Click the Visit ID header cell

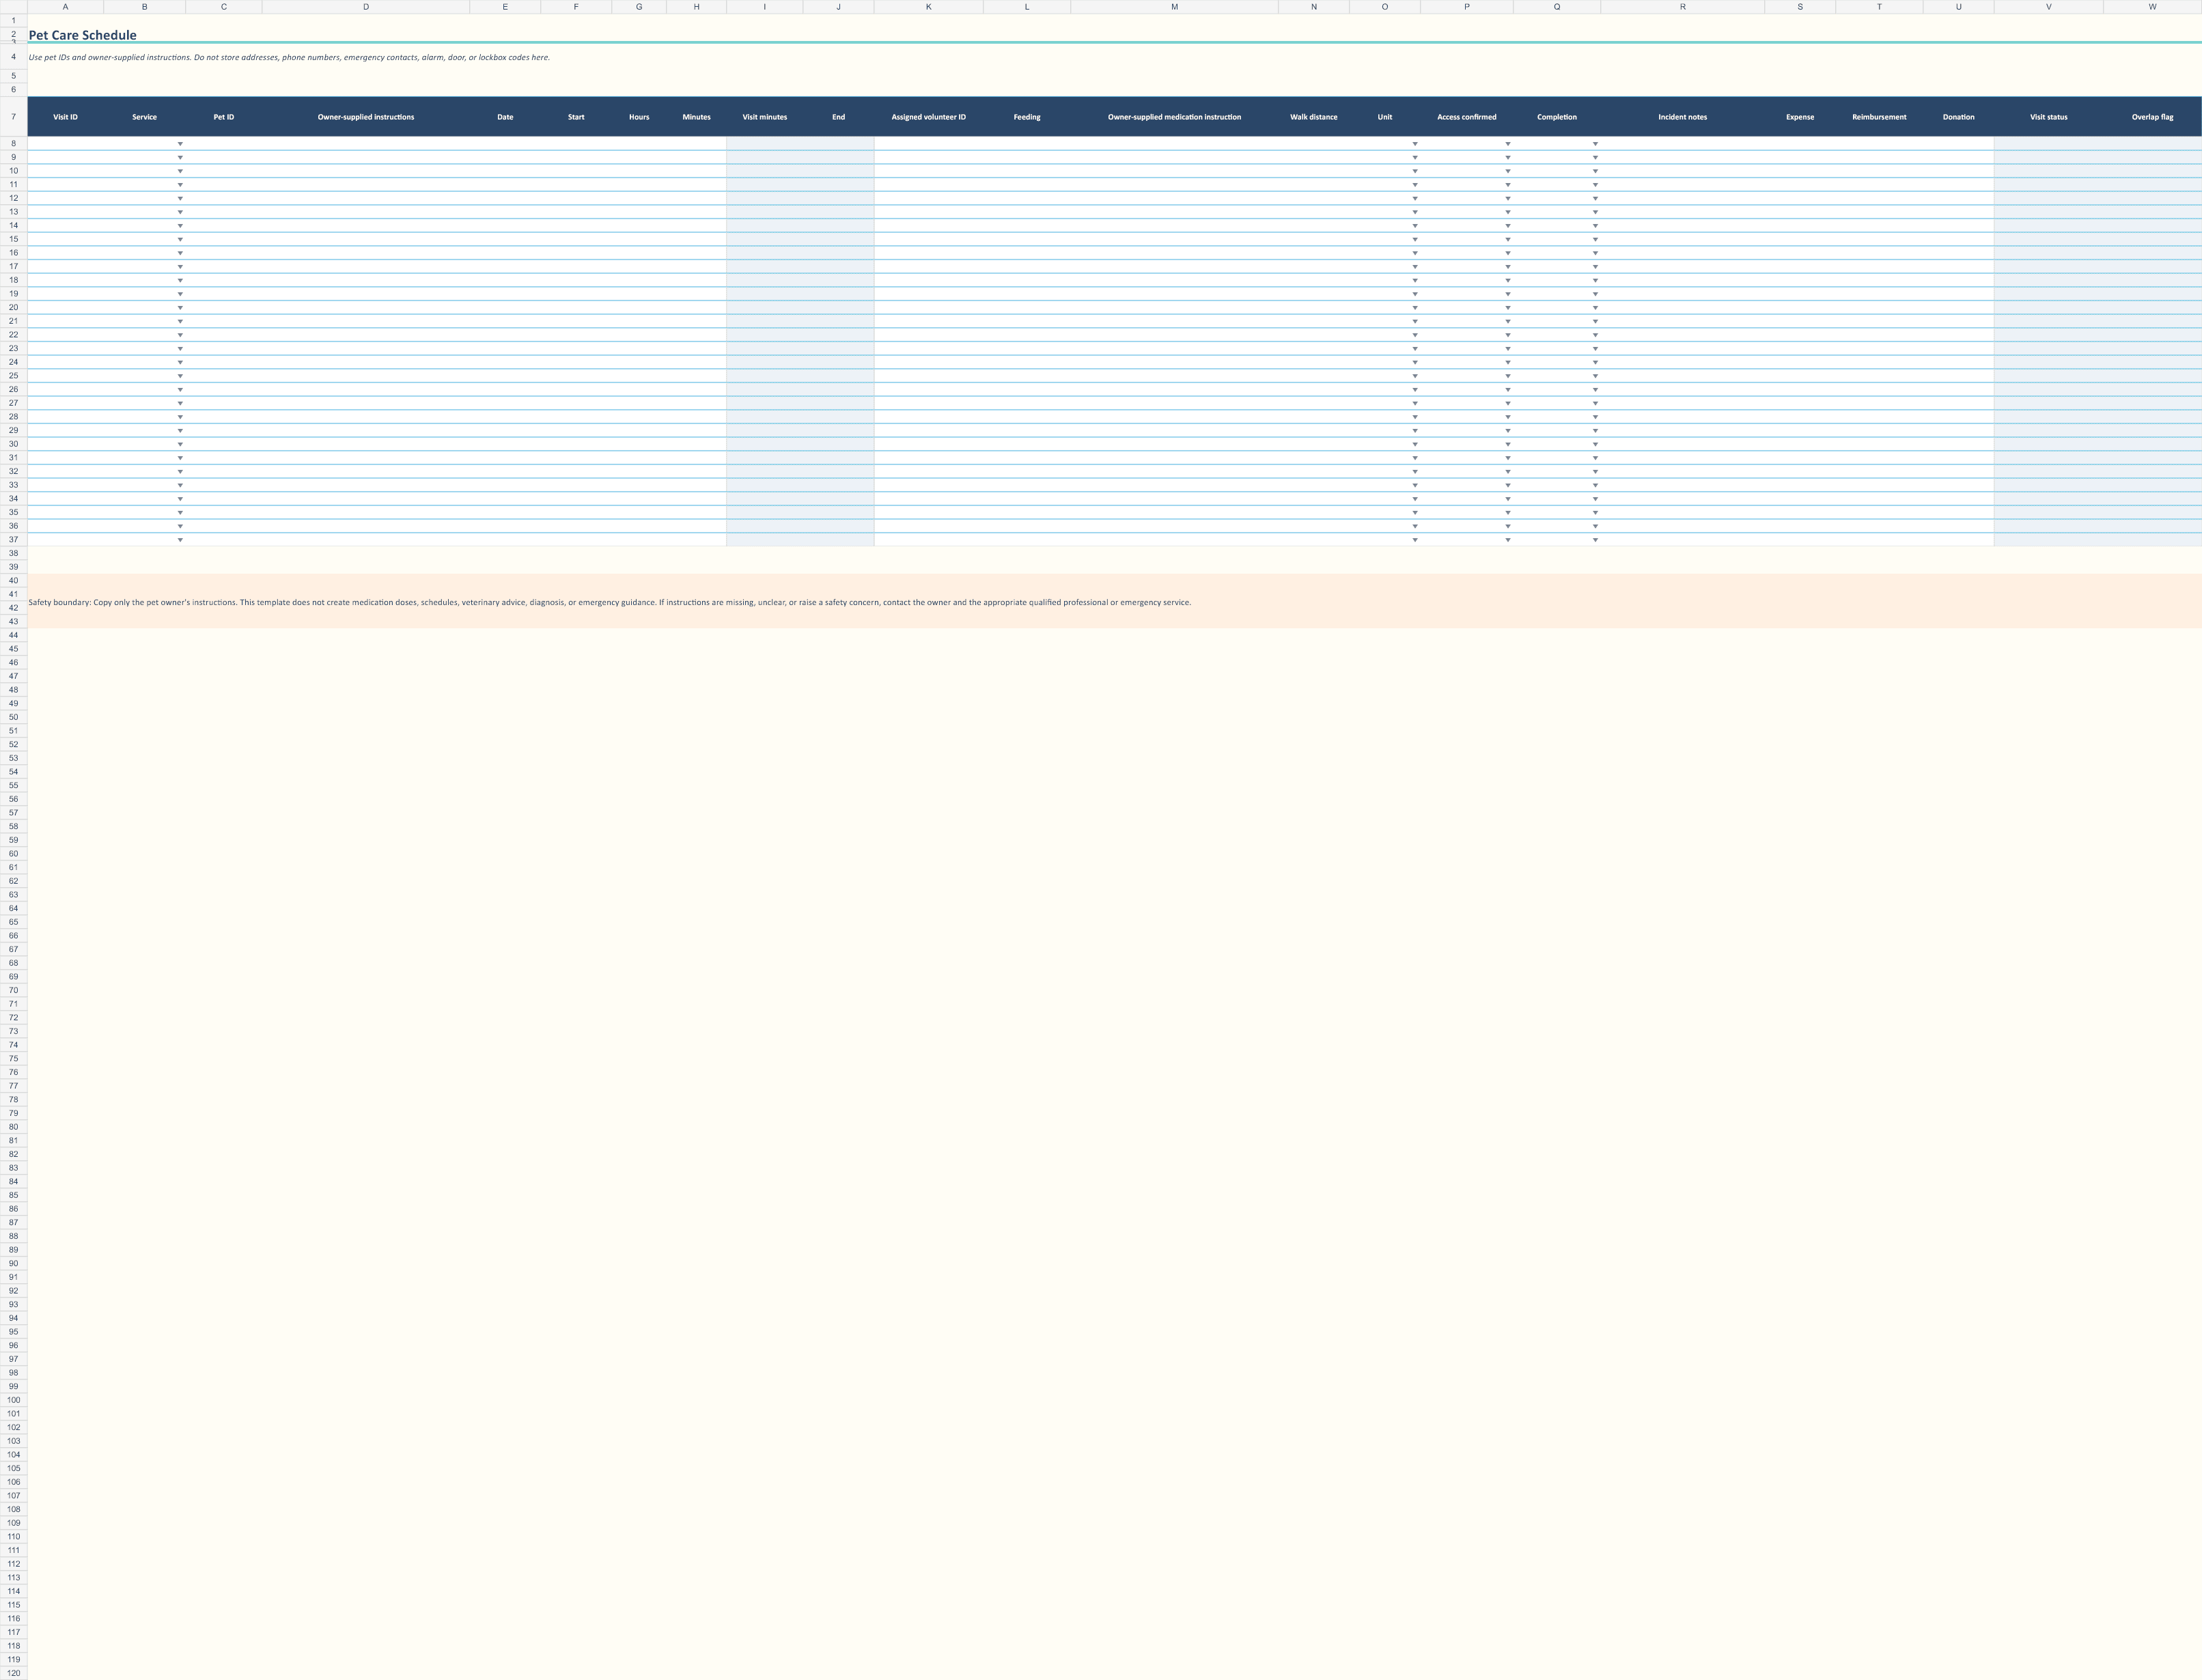pos(65,117)
